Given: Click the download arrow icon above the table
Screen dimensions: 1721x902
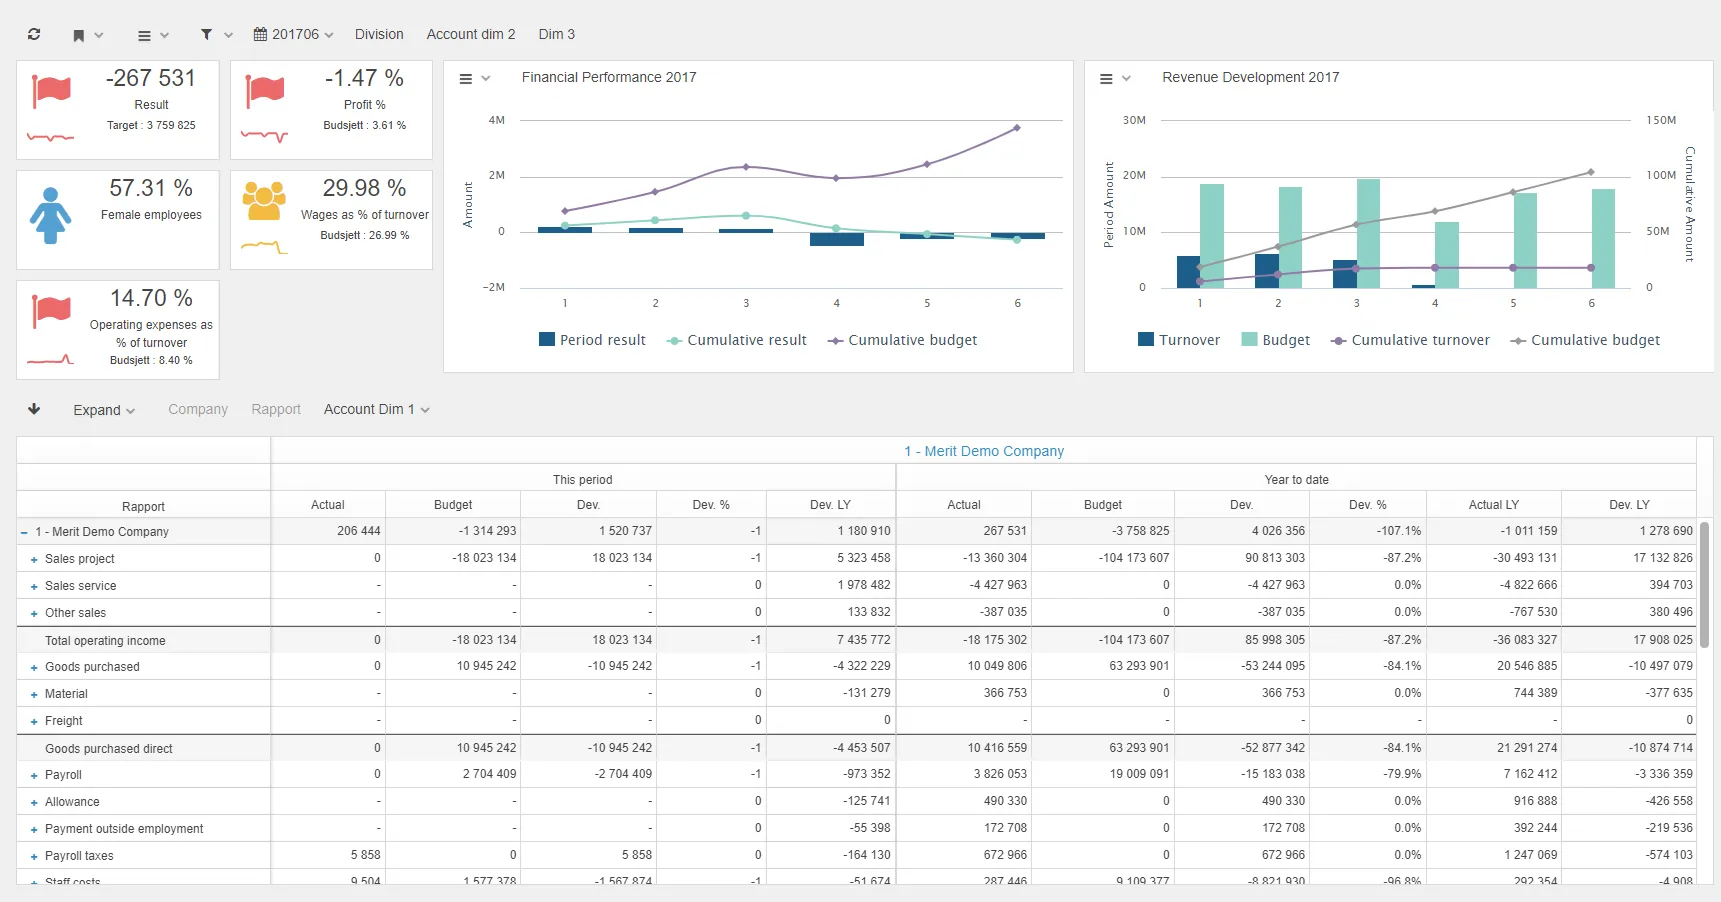Looking at the screenshot, I should coord(34,409).
